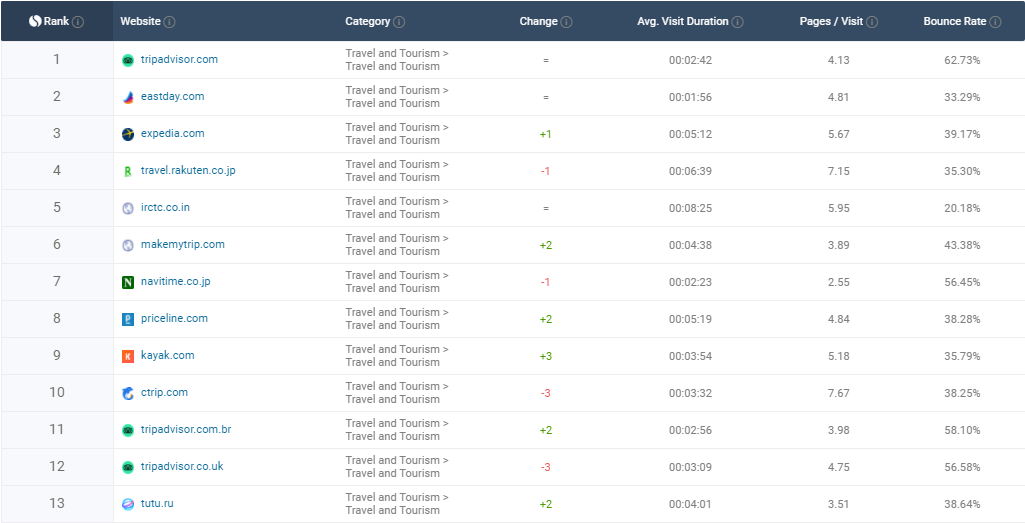
Task: Visit the travel.rakuten.co.jp link
Action: tap(188, 171)
